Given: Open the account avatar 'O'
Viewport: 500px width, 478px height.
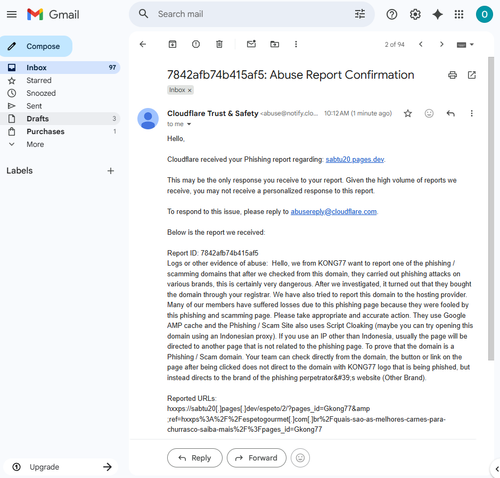Looking at the screenshot, I should click(484, 14).
